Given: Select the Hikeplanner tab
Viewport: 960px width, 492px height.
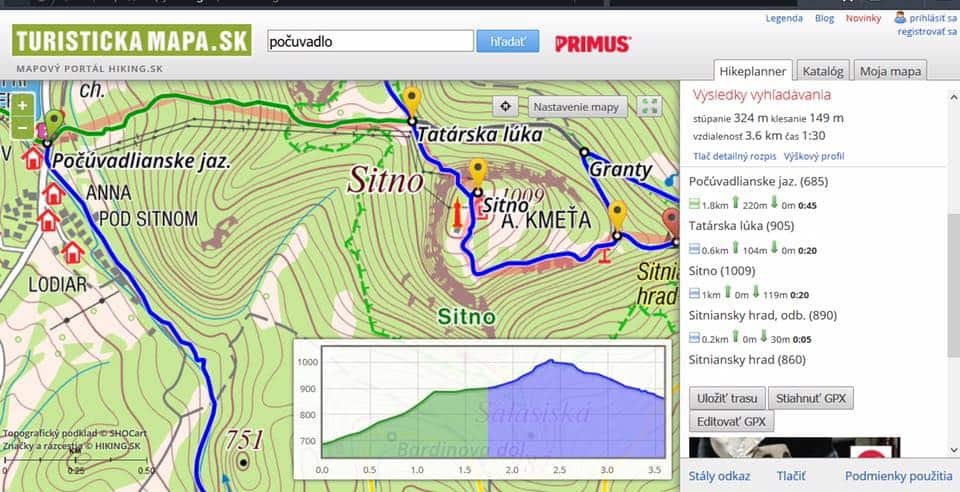Looking at the screenshot, I should [754, 71].
